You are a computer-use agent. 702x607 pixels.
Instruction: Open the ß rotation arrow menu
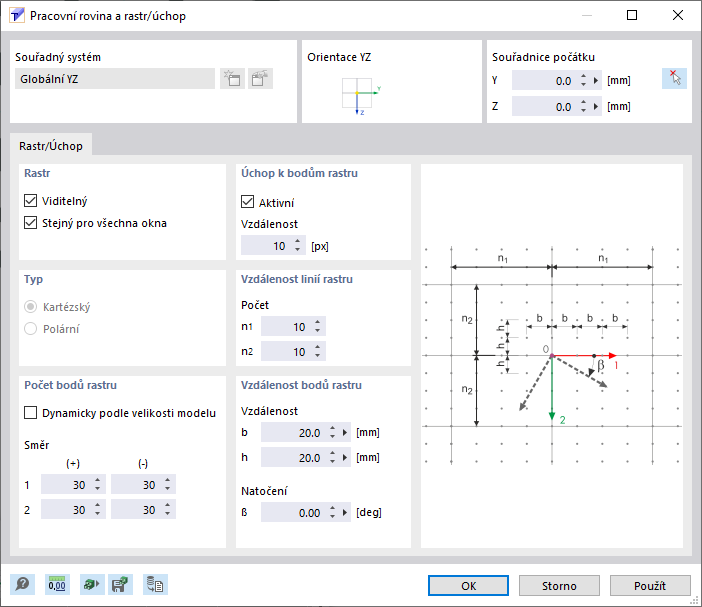pyautogui.click(x=345, y=513)
